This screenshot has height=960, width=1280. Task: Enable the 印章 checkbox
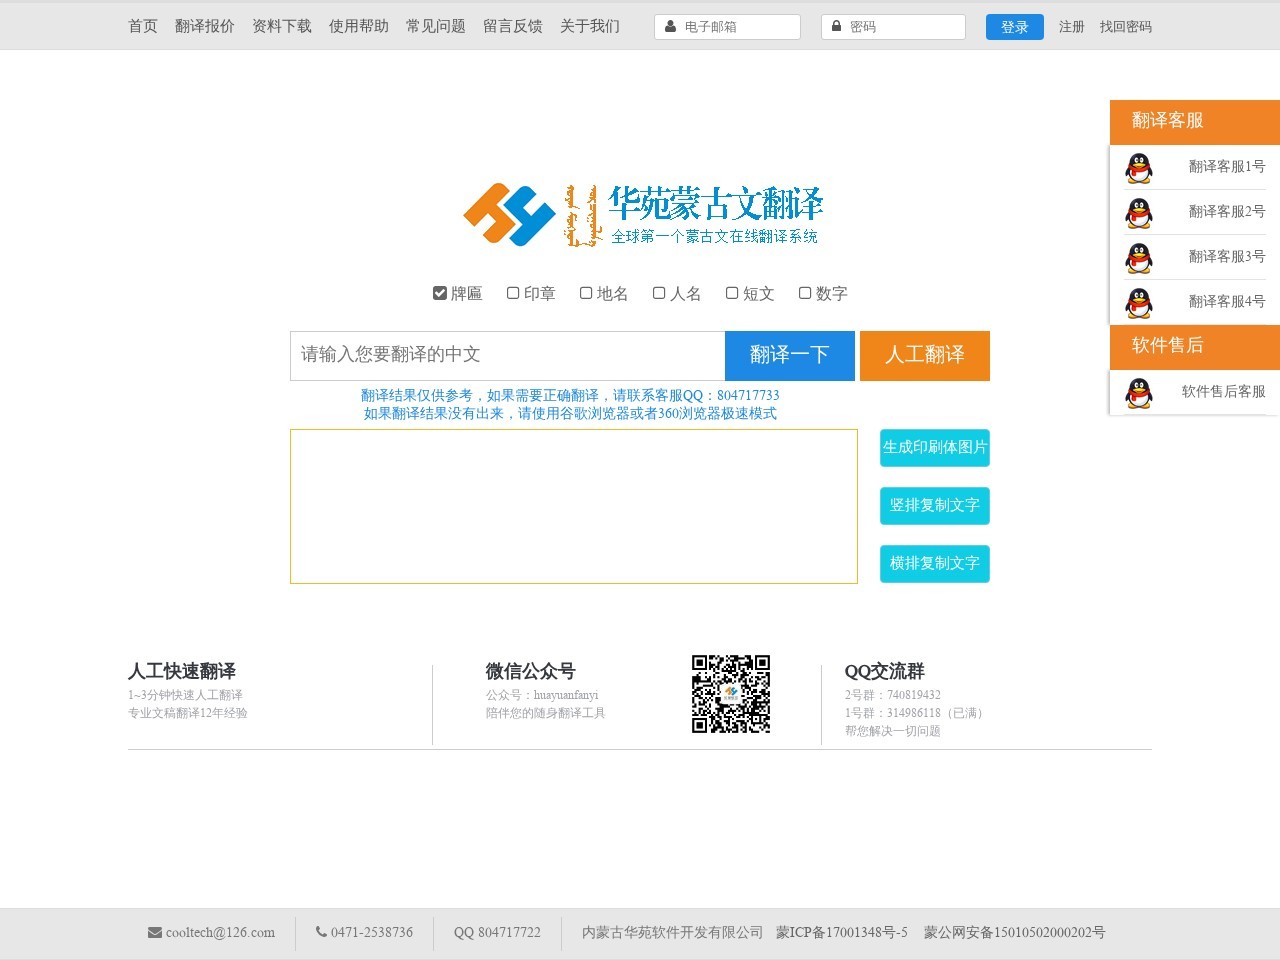tap(513, 292)
